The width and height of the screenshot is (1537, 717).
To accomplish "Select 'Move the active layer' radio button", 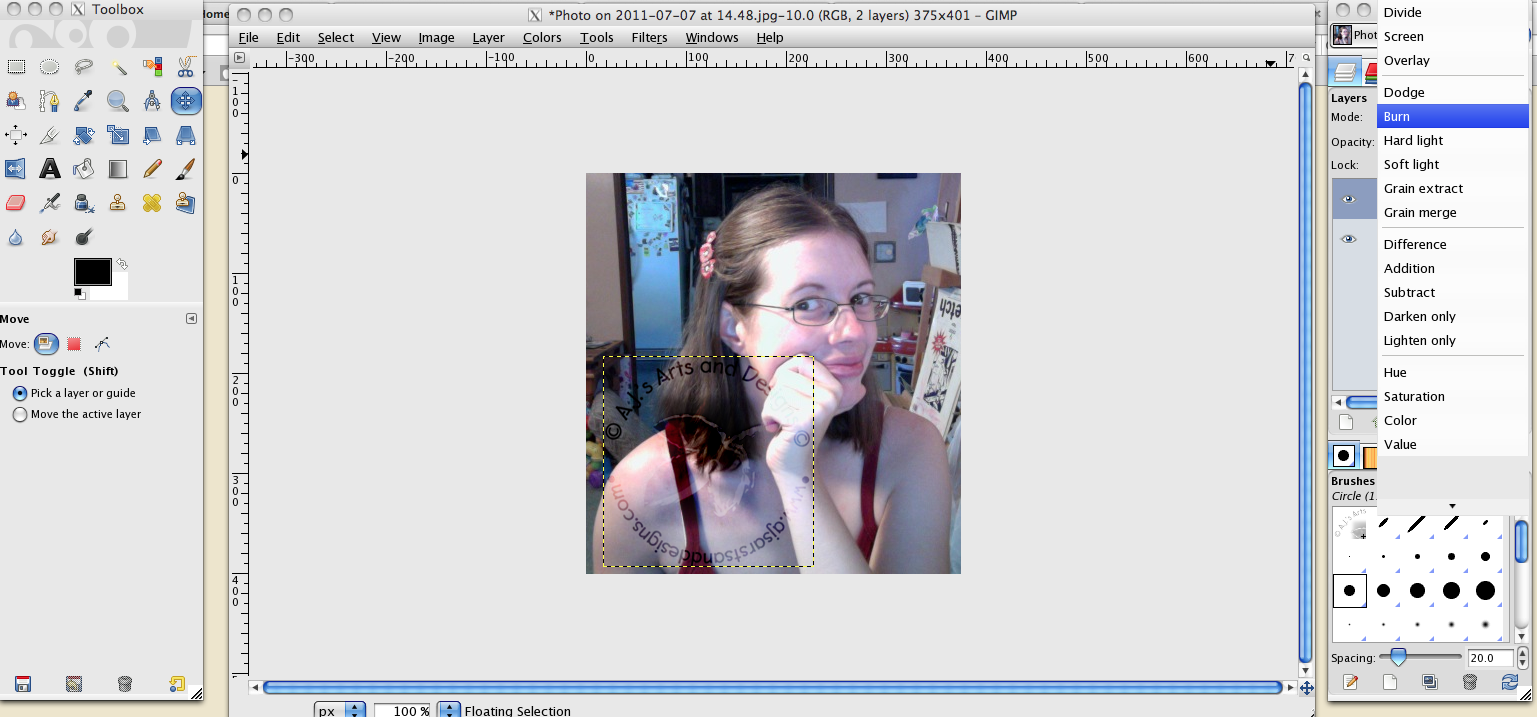I will coord(20,414).
